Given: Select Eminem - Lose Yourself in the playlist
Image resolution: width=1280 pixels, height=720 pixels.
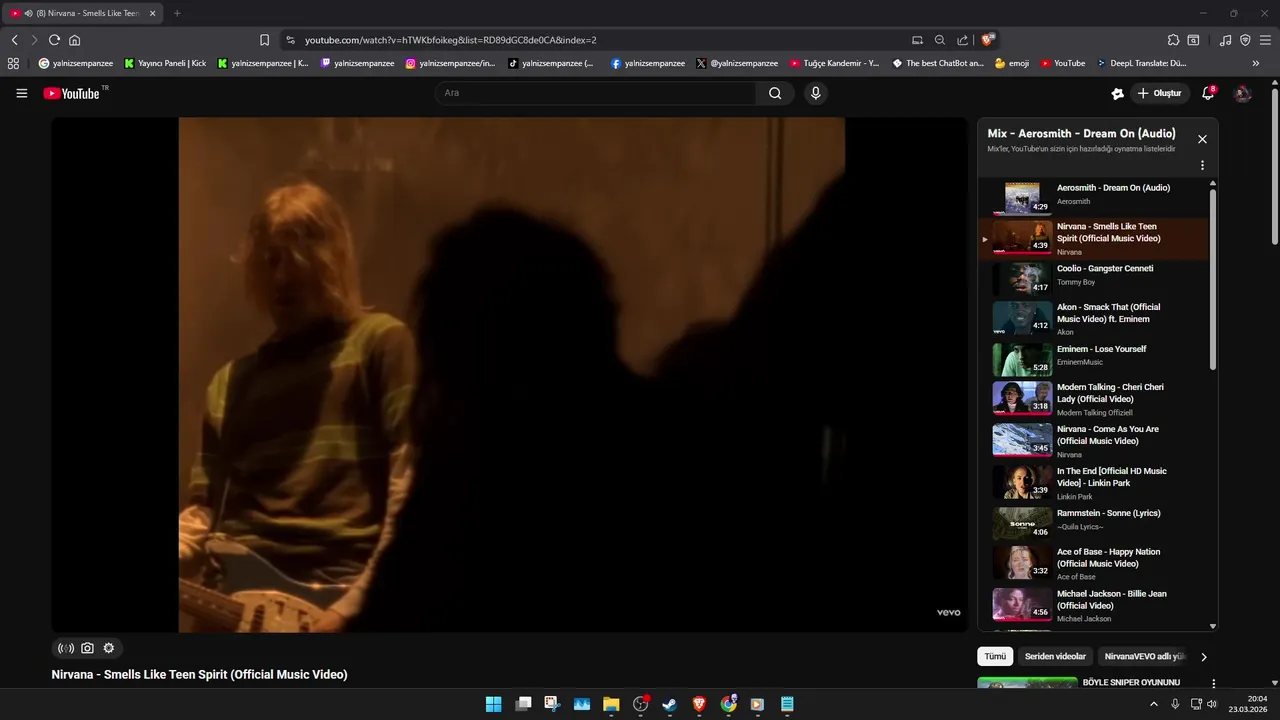Looking at the screenshot, I should click(x=1093, y=359).
